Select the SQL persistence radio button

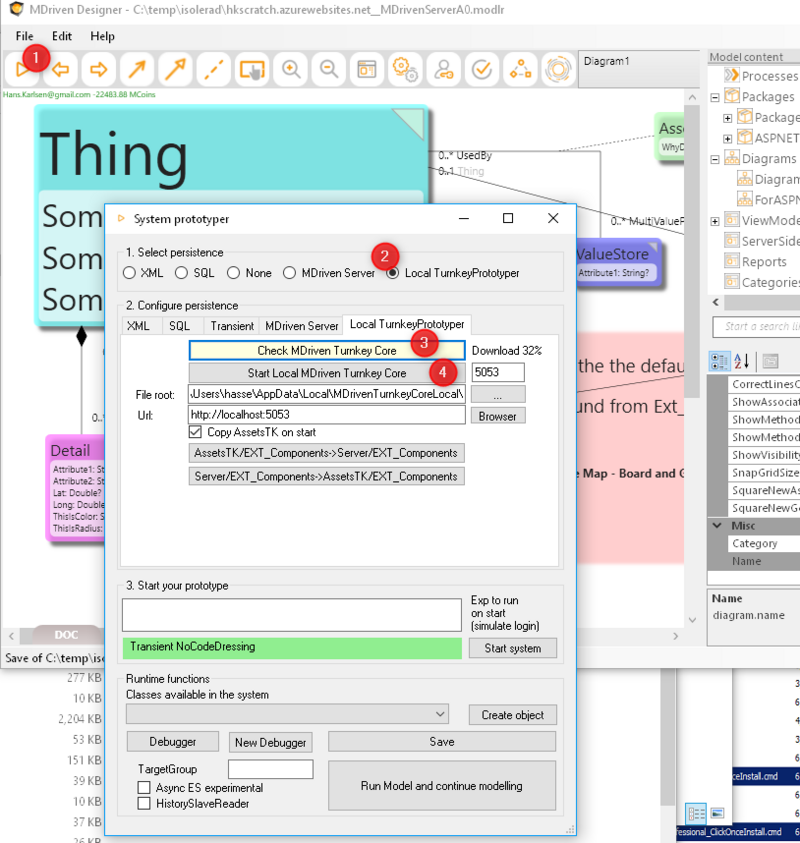coord(181,273)
